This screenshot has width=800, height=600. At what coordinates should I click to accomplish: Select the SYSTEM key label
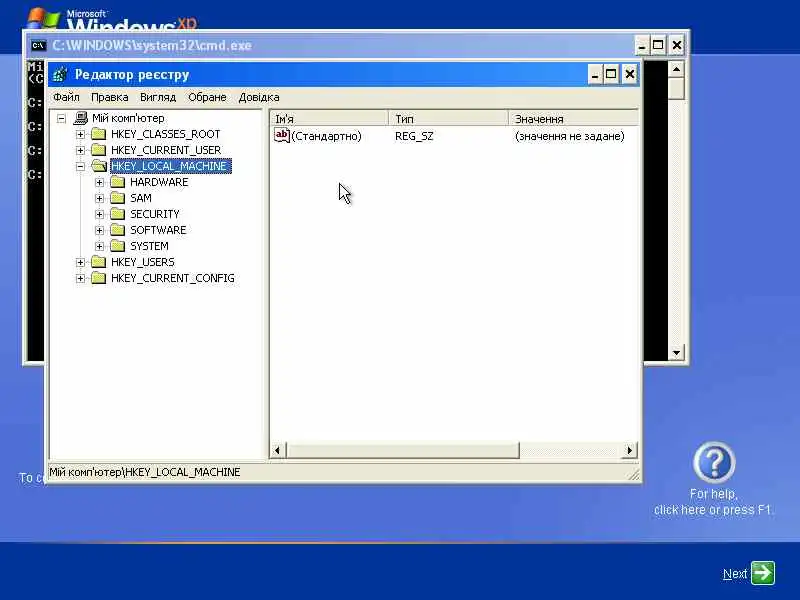click(x=149, y=246)
